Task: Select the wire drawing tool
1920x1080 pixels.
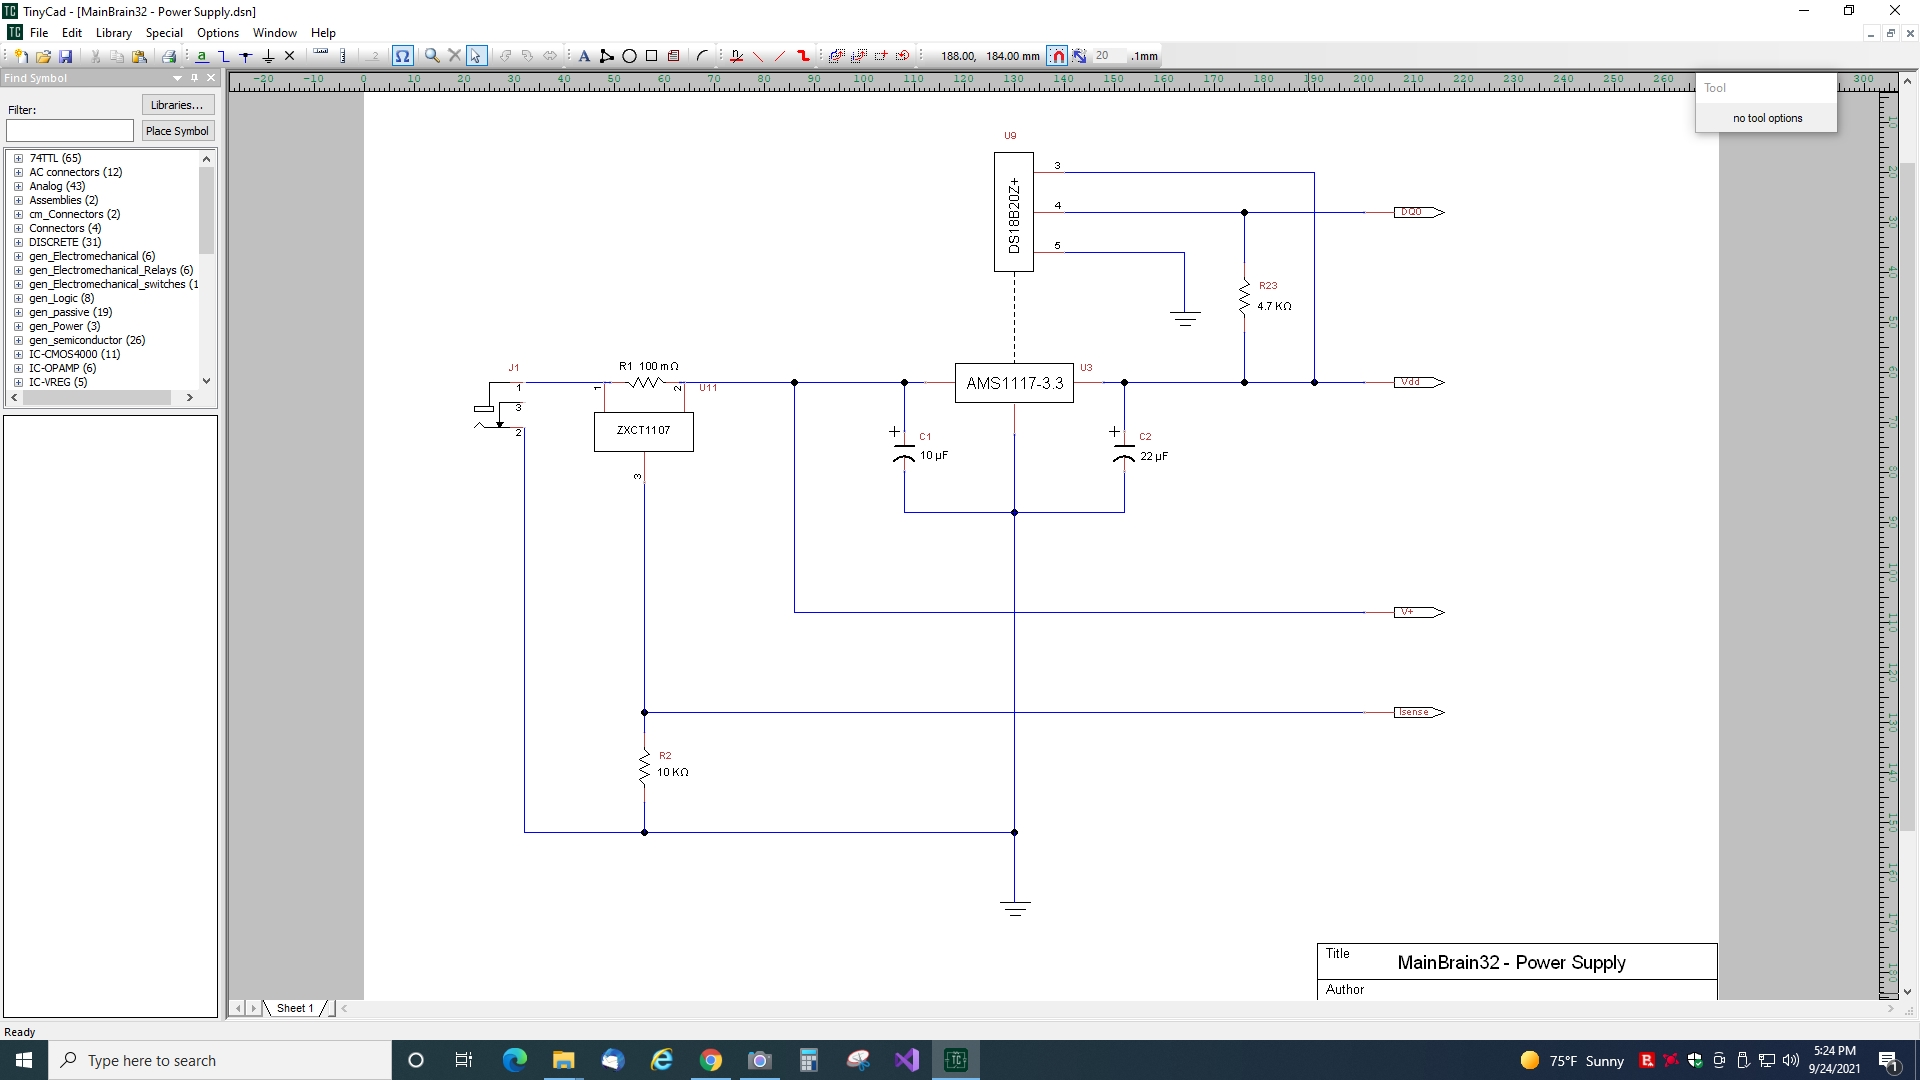Action: point(223,56)
